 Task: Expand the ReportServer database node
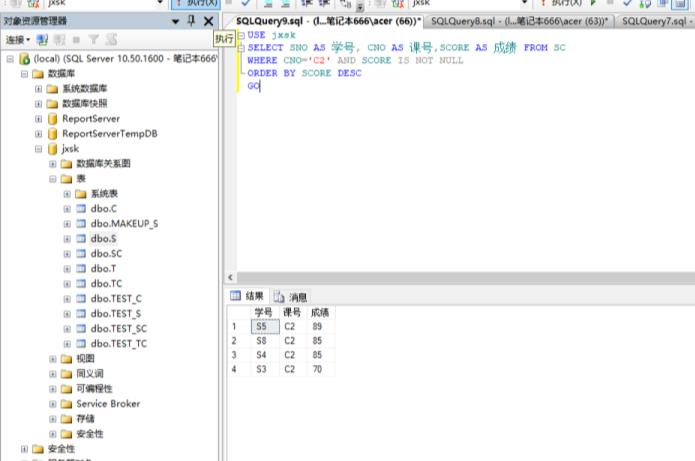(39, 119)
